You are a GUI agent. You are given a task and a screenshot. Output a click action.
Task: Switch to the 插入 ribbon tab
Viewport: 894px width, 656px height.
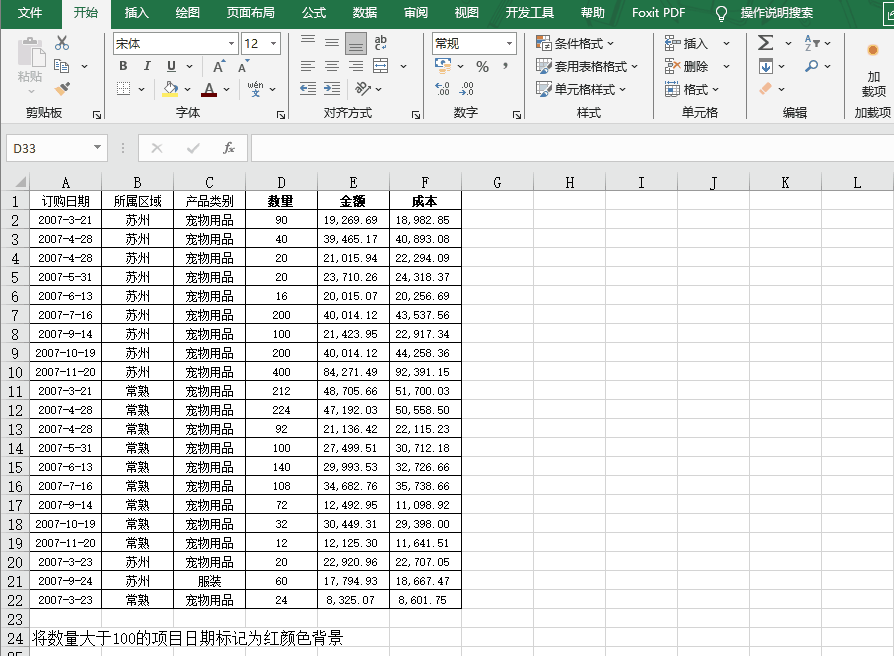click(137, 13)
